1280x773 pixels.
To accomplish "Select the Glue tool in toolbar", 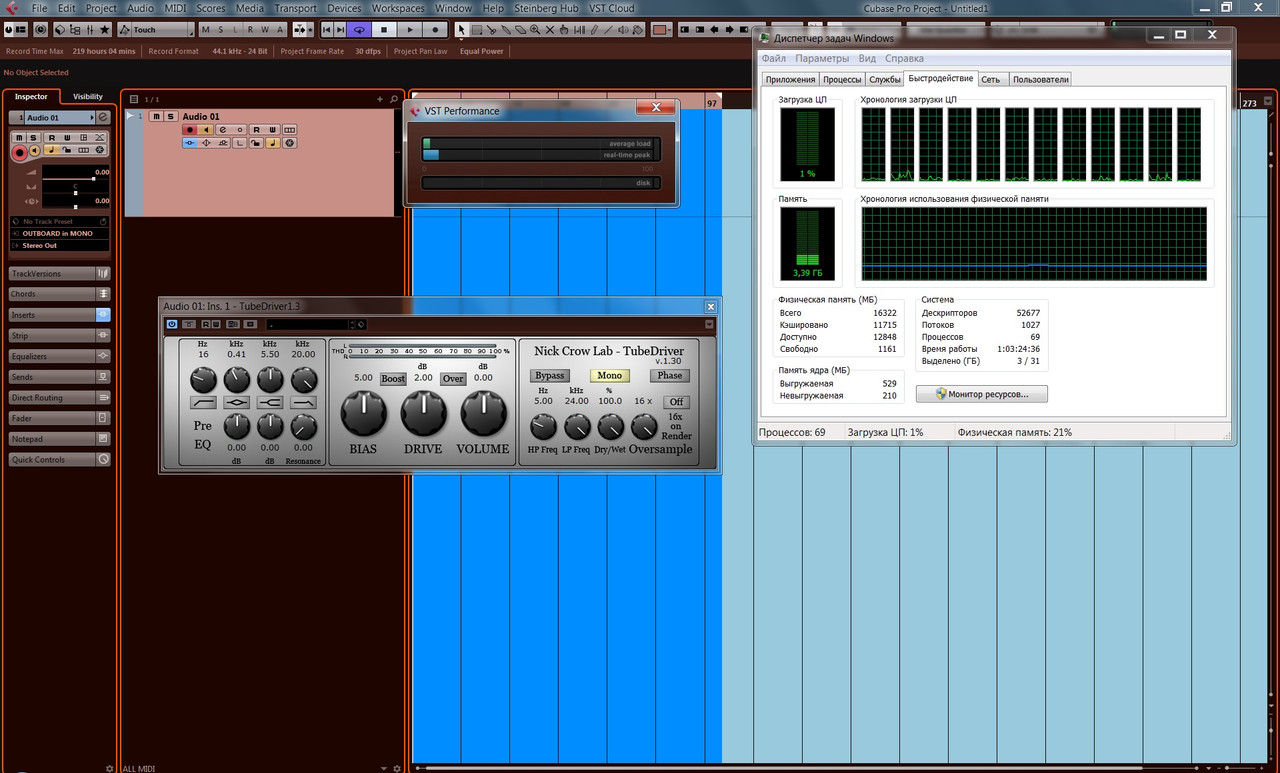I will (x=506, y=30).
